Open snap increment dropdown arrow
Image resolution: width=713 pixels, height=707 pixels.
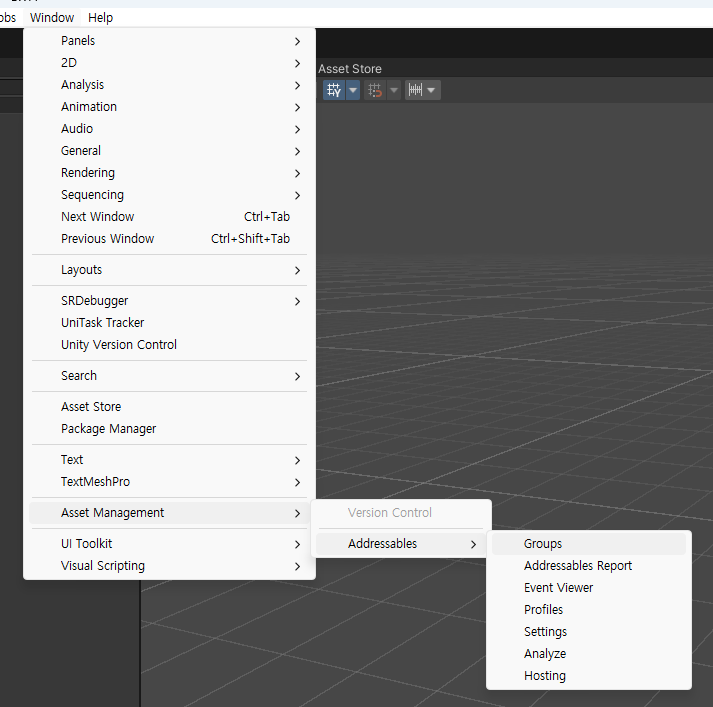coord(394,90)
